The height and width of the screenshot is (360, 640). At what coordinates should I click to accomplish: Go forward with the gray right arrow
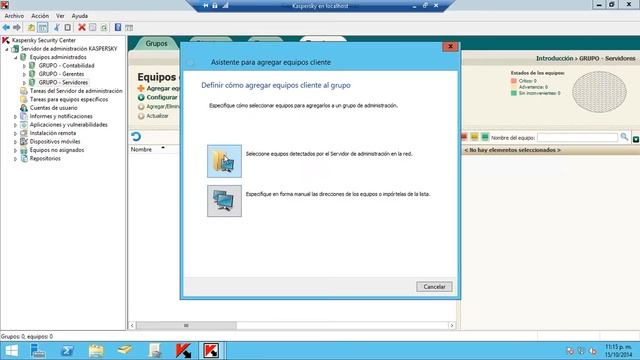(17, 27)
